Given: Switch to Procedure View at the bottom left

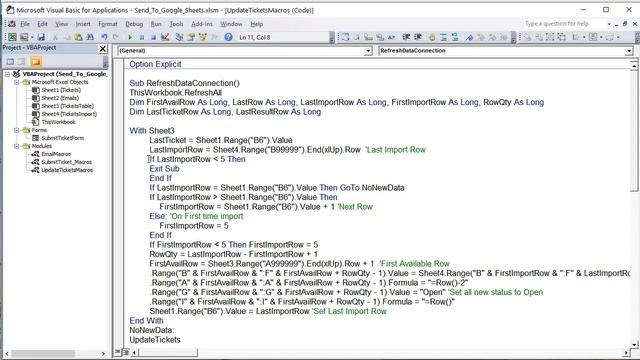Looking at the screenshot, I should (118, 352).
